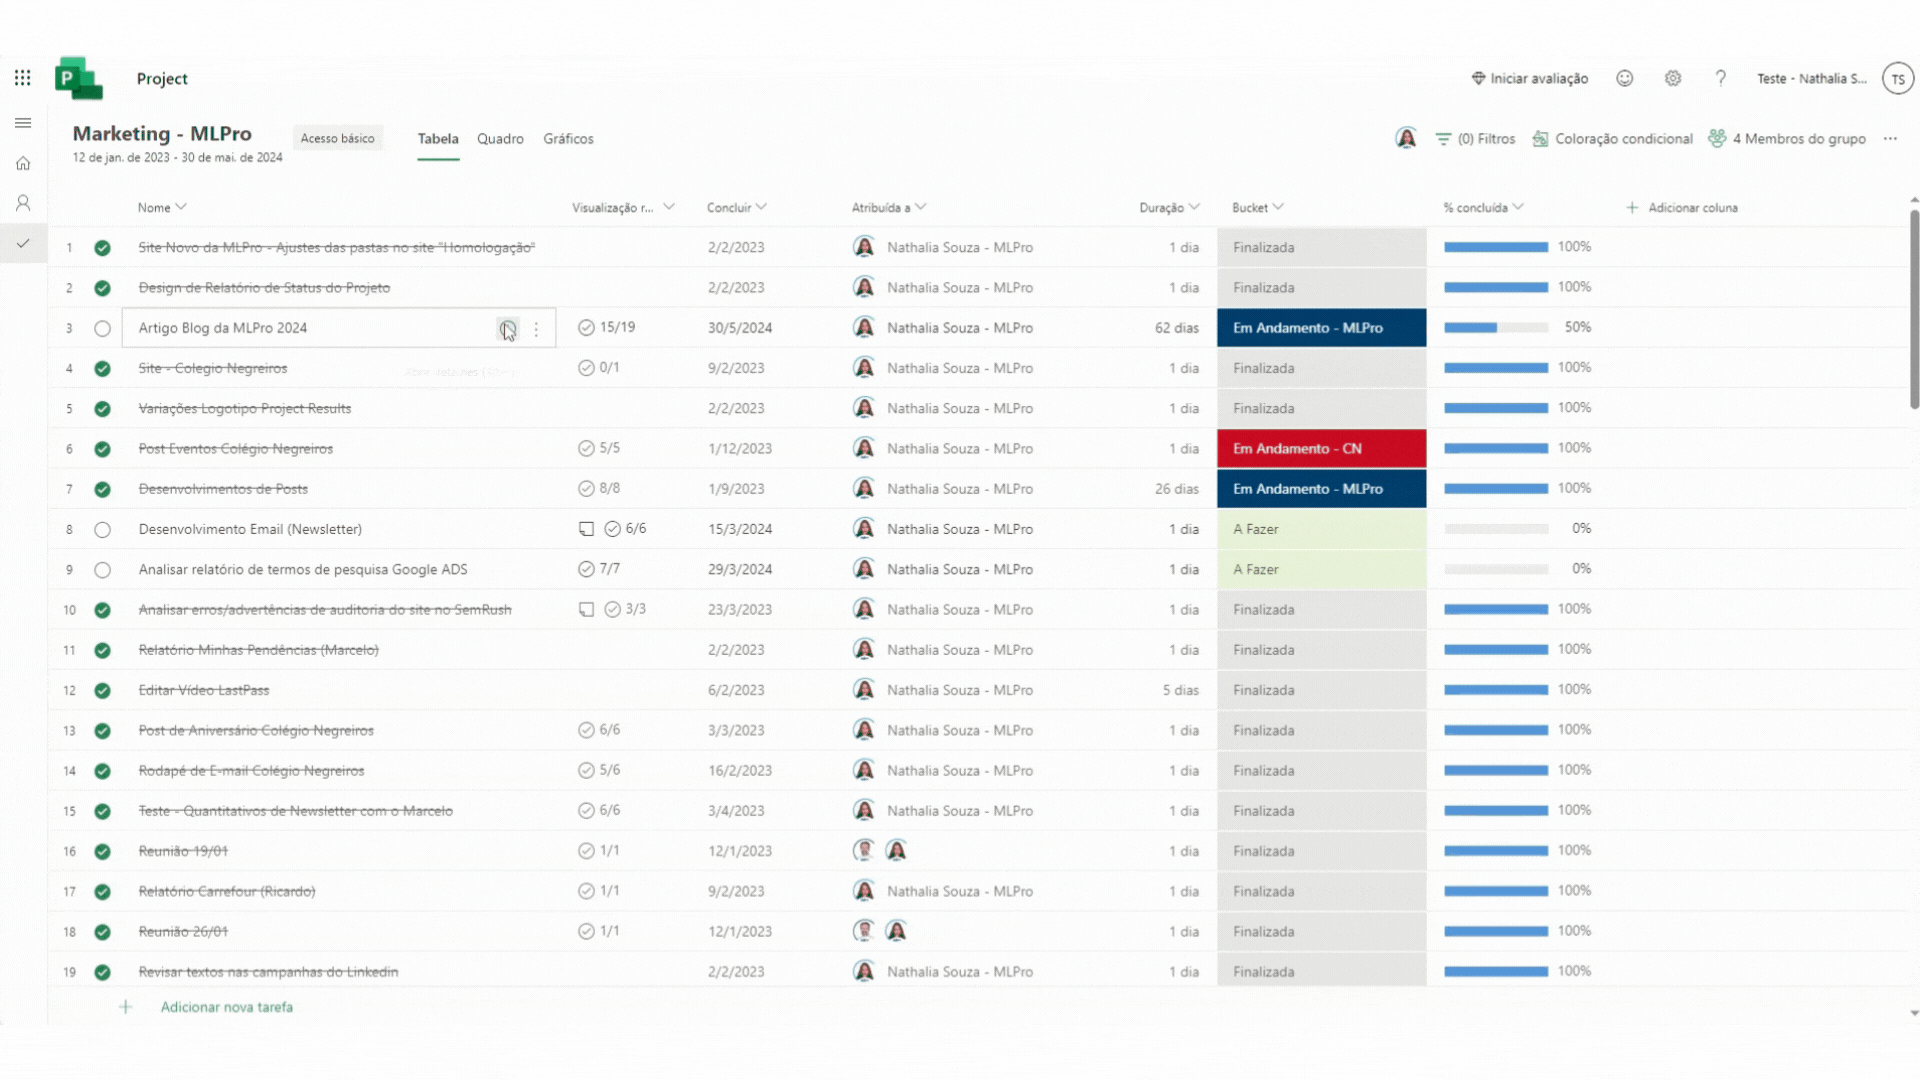This screenshot has height=1080, width=1920.
Task: Click Acesso básico badge
Action: tap(338, 139)
